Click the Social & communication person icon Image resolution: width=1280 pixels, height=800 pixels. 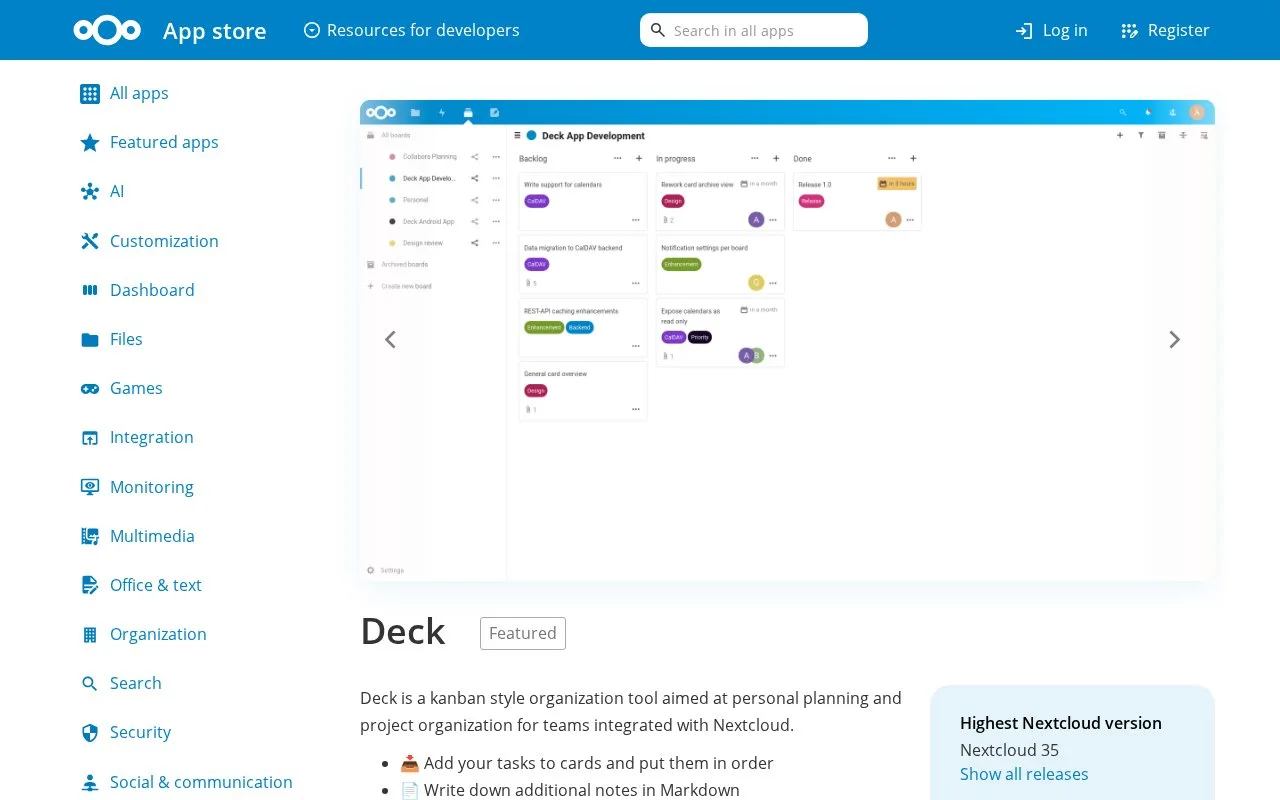coord(90,782)
